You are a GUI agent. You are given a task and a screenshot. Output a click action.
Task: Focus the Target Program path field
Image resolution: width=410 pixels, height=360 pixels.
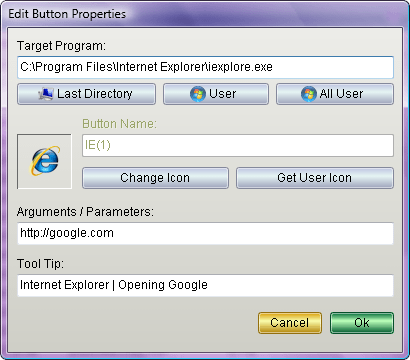pyautogui.click(x=205, y=67)
